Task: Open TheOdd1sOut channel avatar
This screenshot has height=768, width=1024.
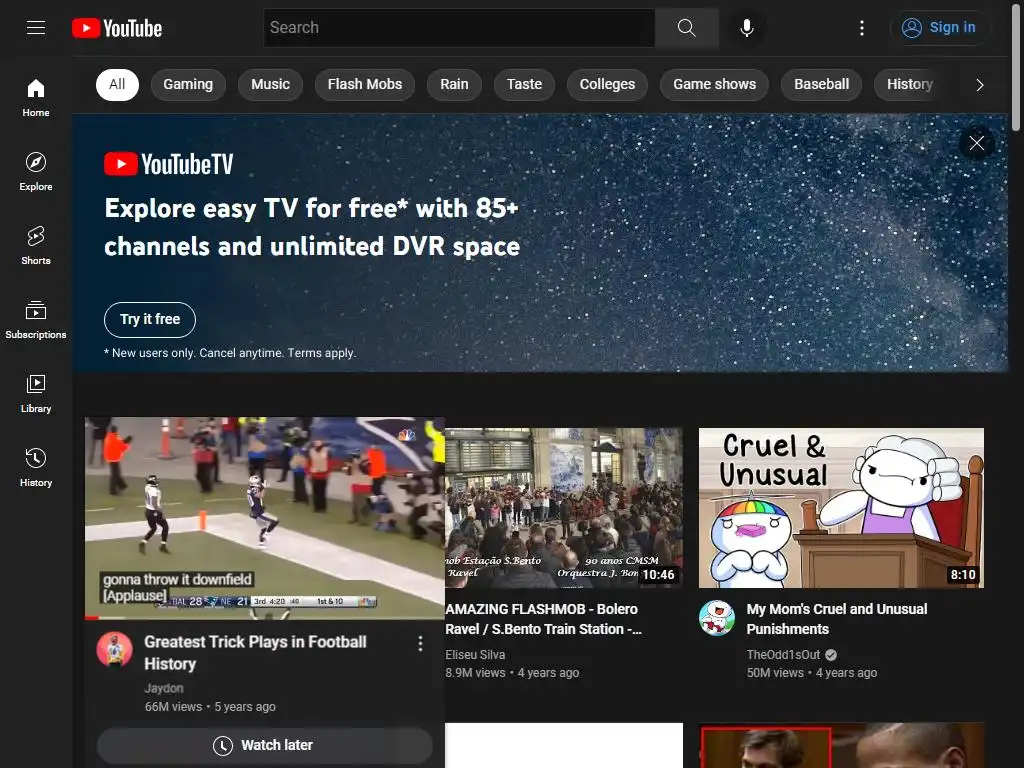Action: [716, 618]
